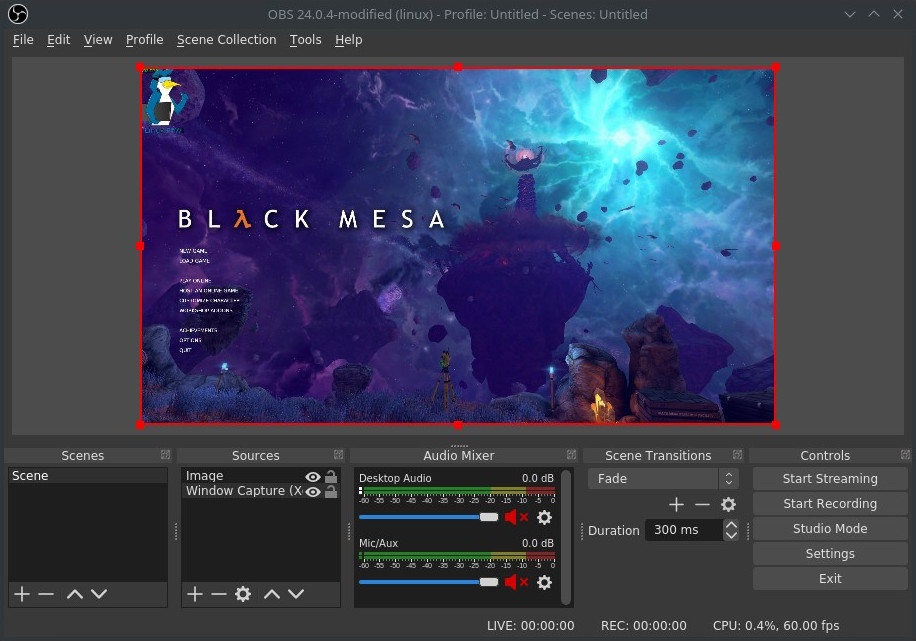Add a scene transition plus icon
Image resolution: width=916 pixels, height=641 pixels.
click(676, 504)
